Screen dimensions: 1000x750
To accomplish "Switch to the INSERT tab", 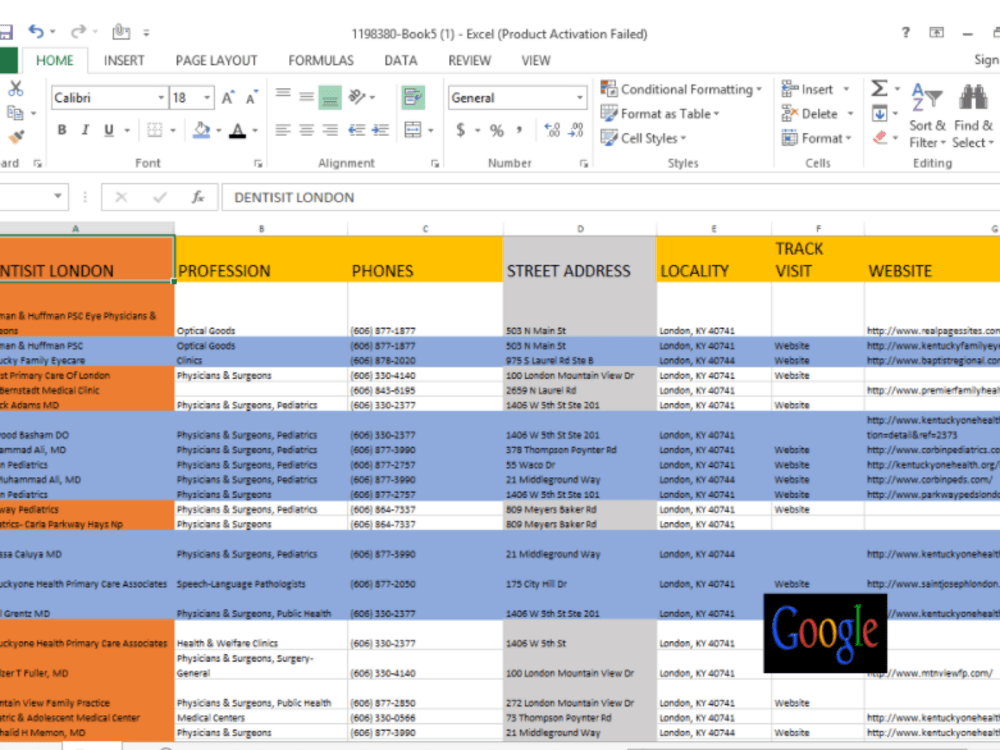I will [x=124, y=61].
